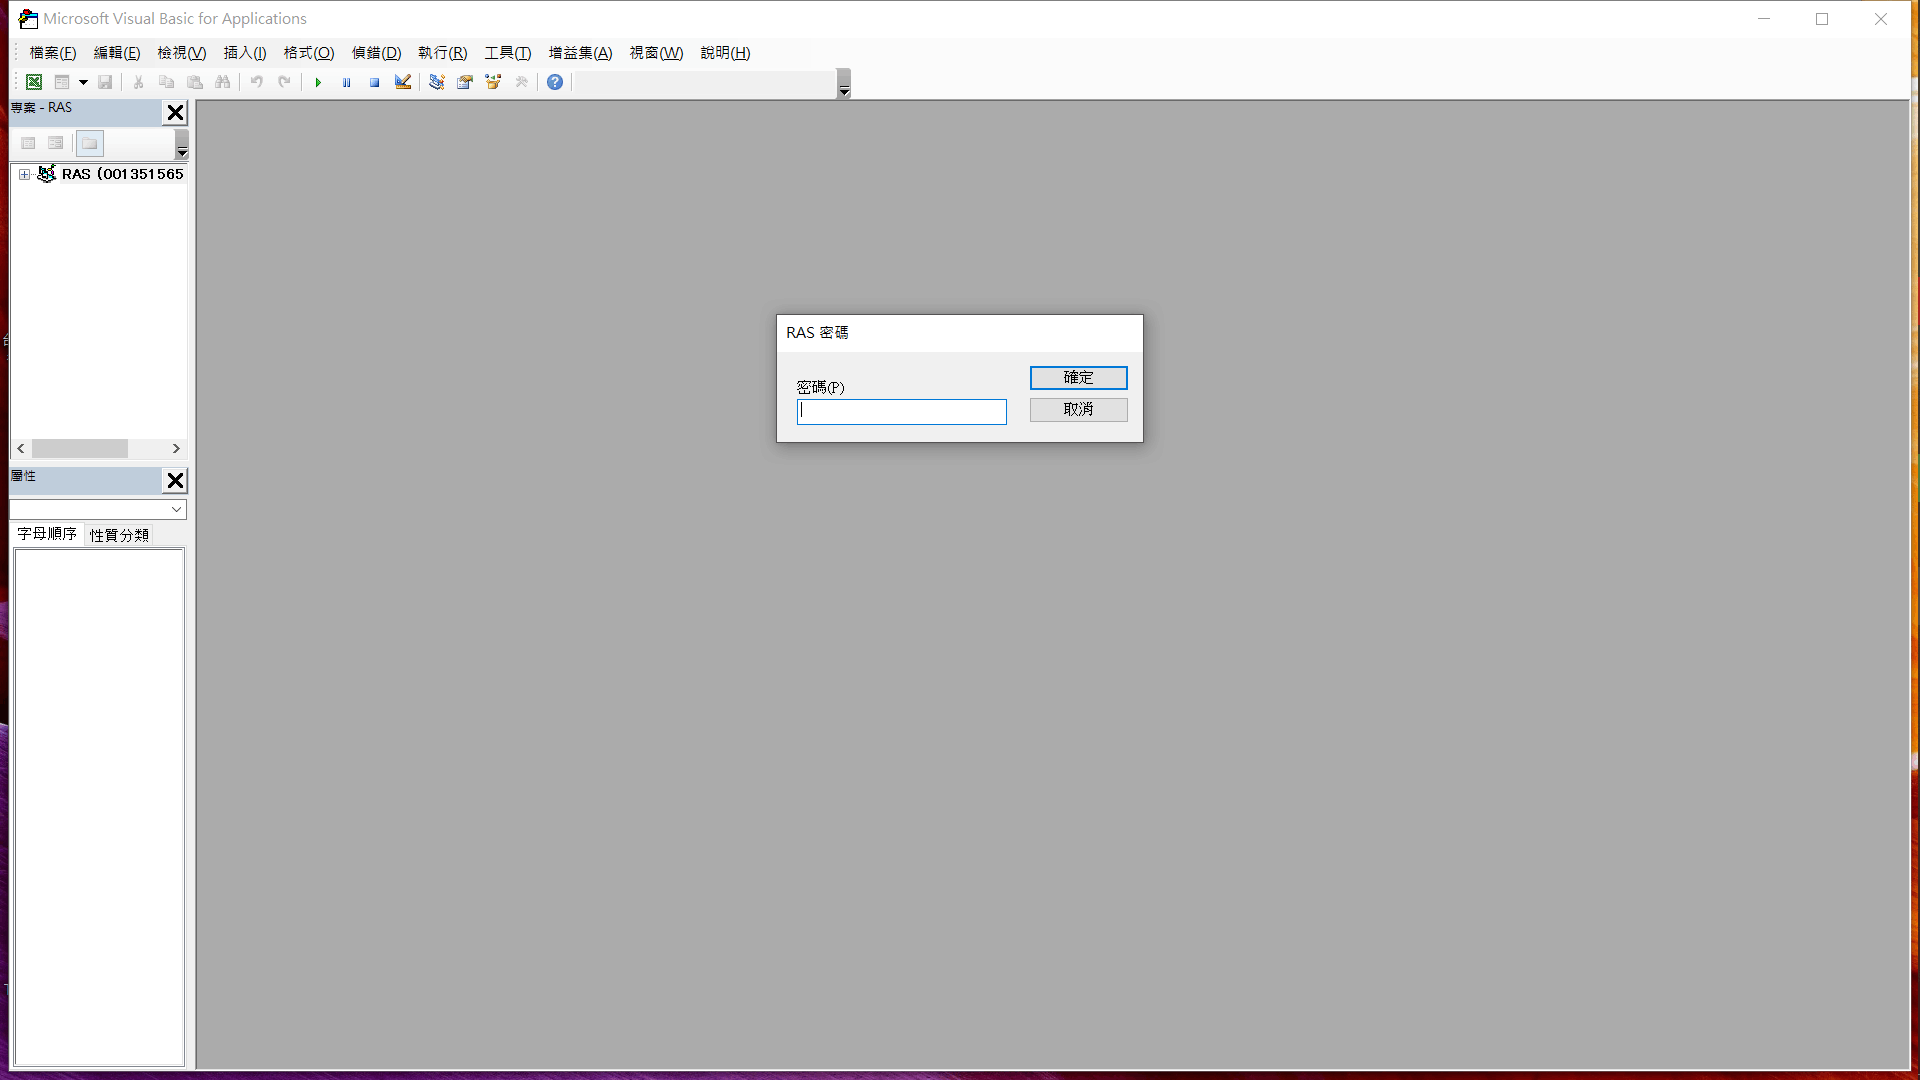This screenshot has height=1080, width=1920.
Task: Click the Reset (stop) toolbar icon
Action: coord(374,82)
